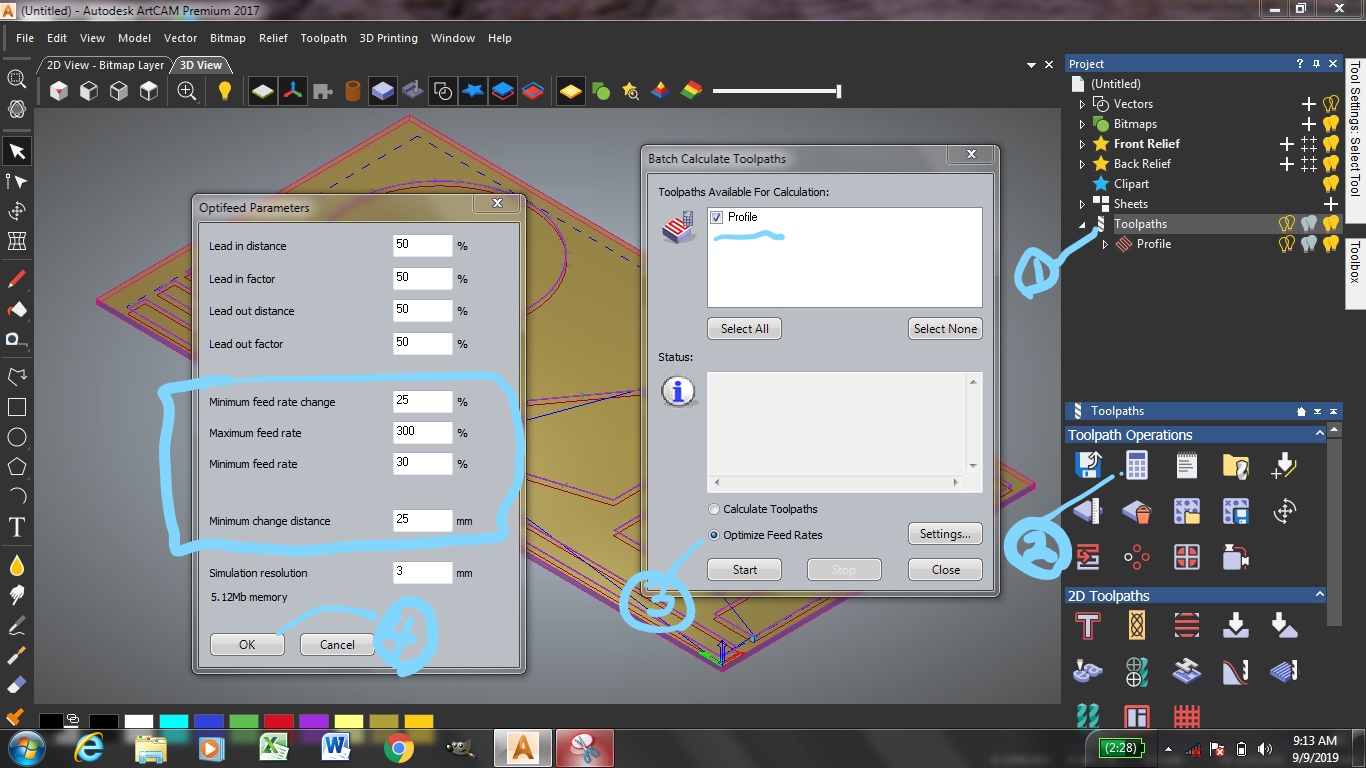
Task: Open Google Chrome from taskbar
Action: click(398, 747)
